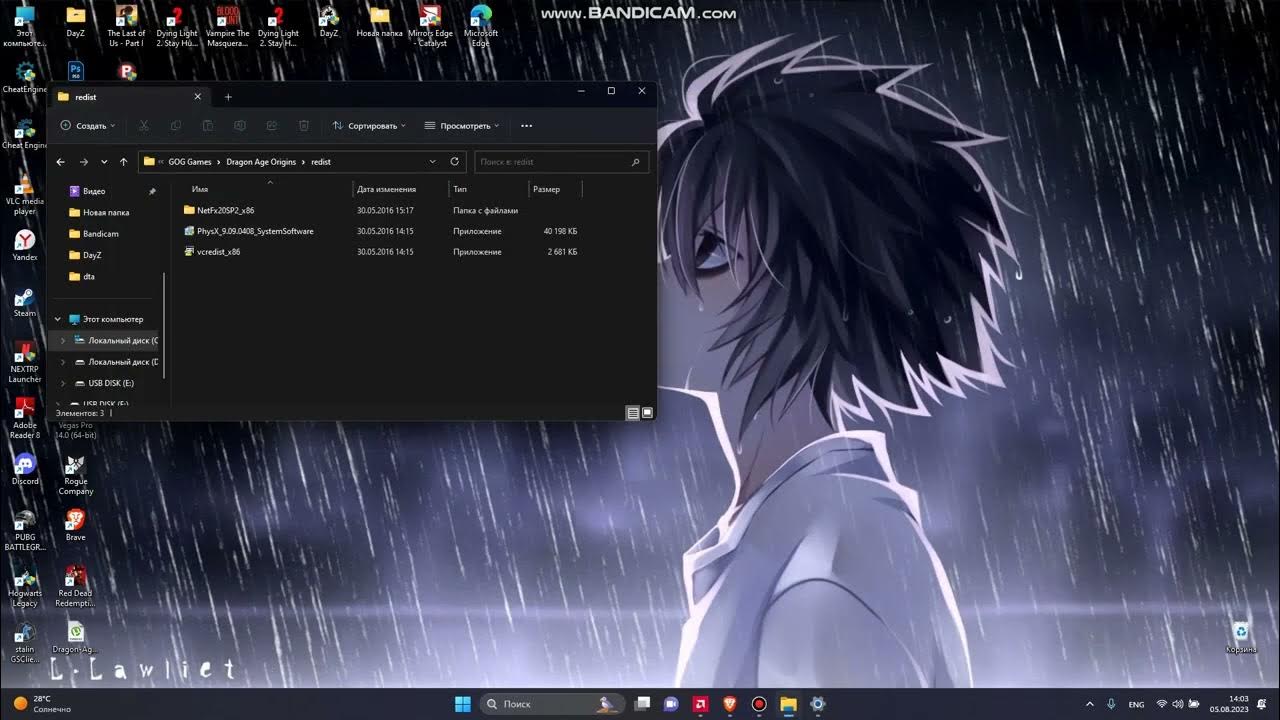1280x720 pixels.
Task: Expand the Локальный диск (C drive node
Action: click(63, 341)
